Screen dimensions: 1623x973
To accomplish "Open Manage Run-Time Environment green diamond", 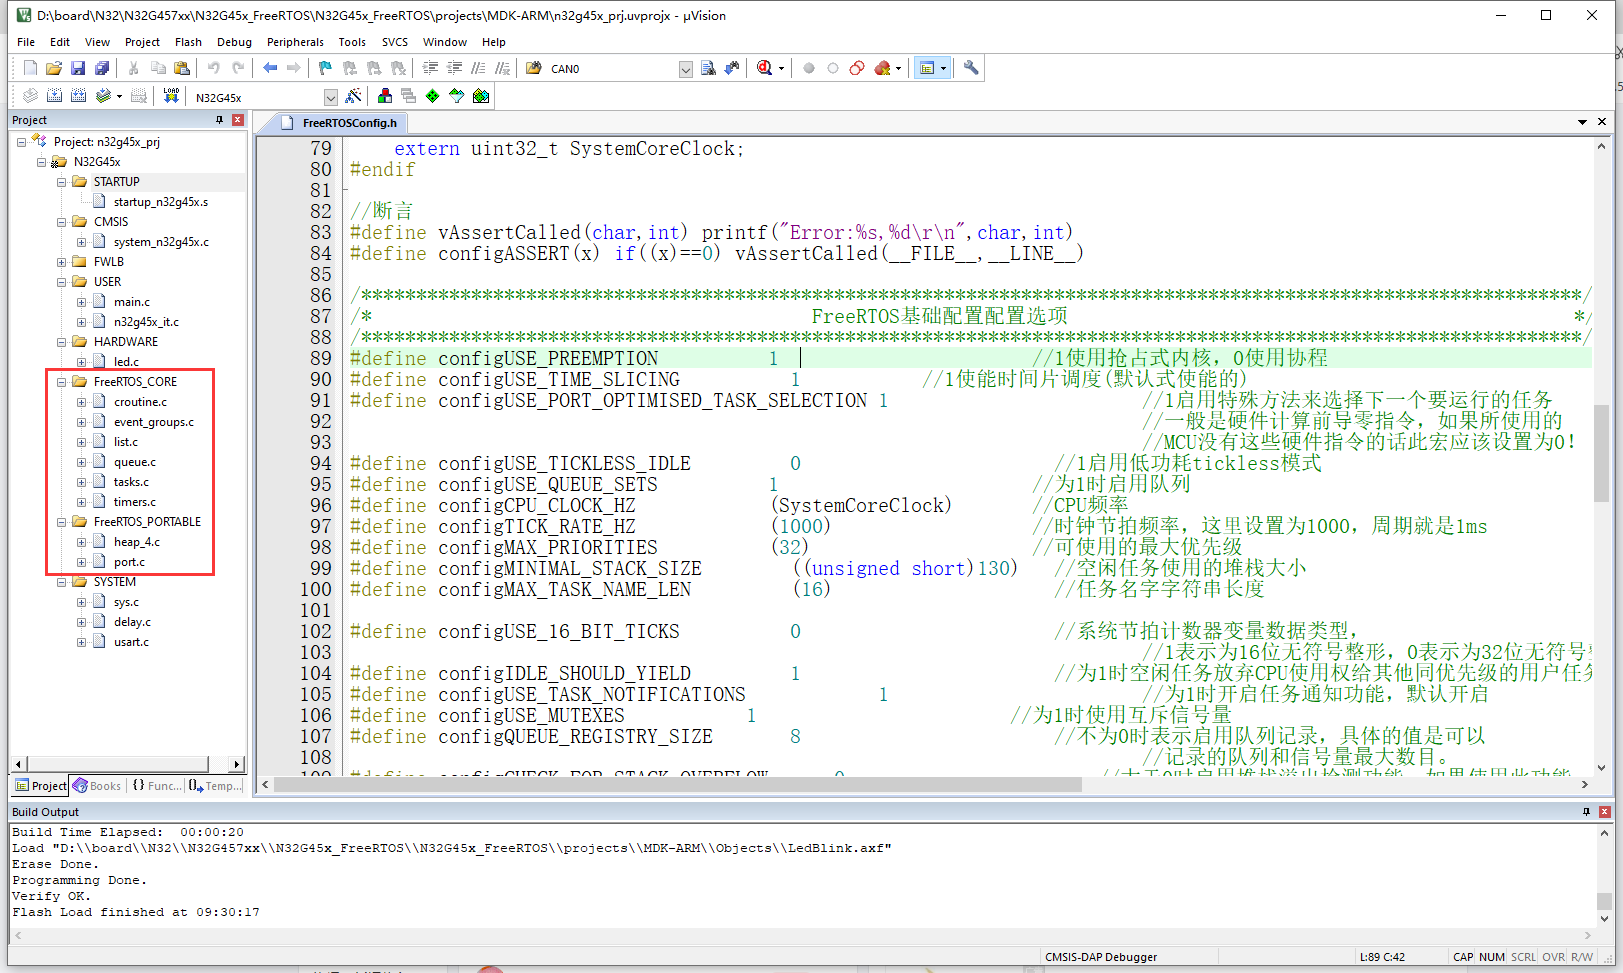I will [x=432, y=96].
